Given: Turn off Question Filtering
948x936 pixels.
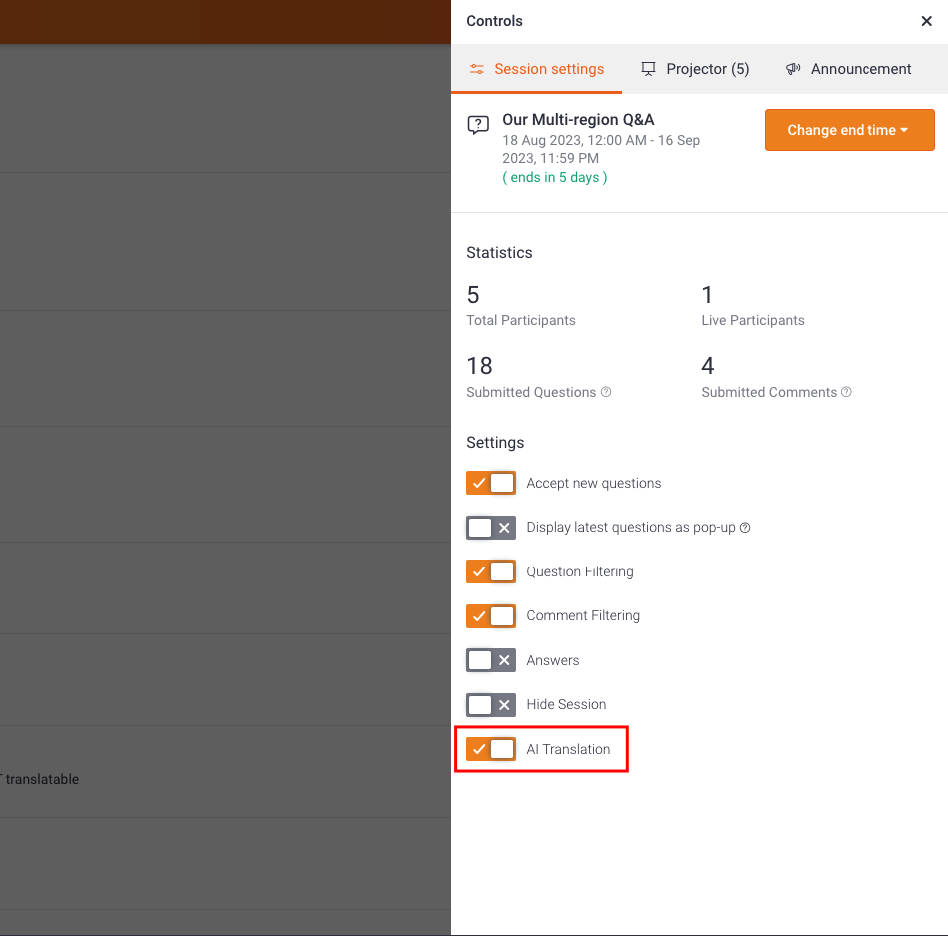Looking at the screenshot, I should click(491, 571).
